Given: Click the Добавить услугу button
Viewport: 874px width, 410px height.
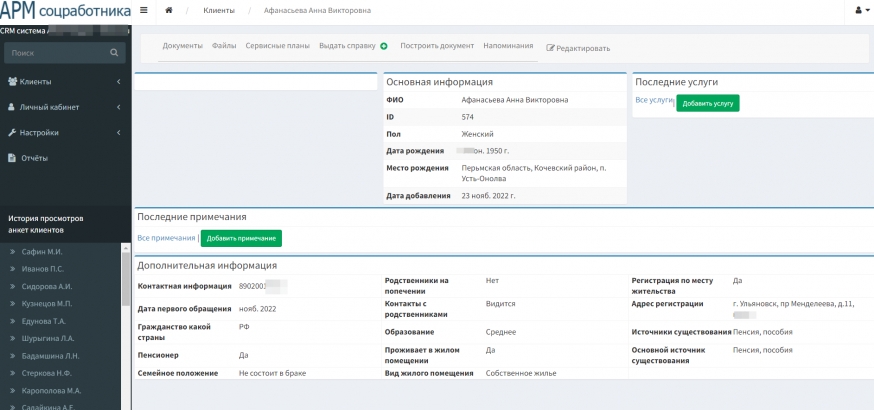Looking at the screenshot, I should 708,104.
